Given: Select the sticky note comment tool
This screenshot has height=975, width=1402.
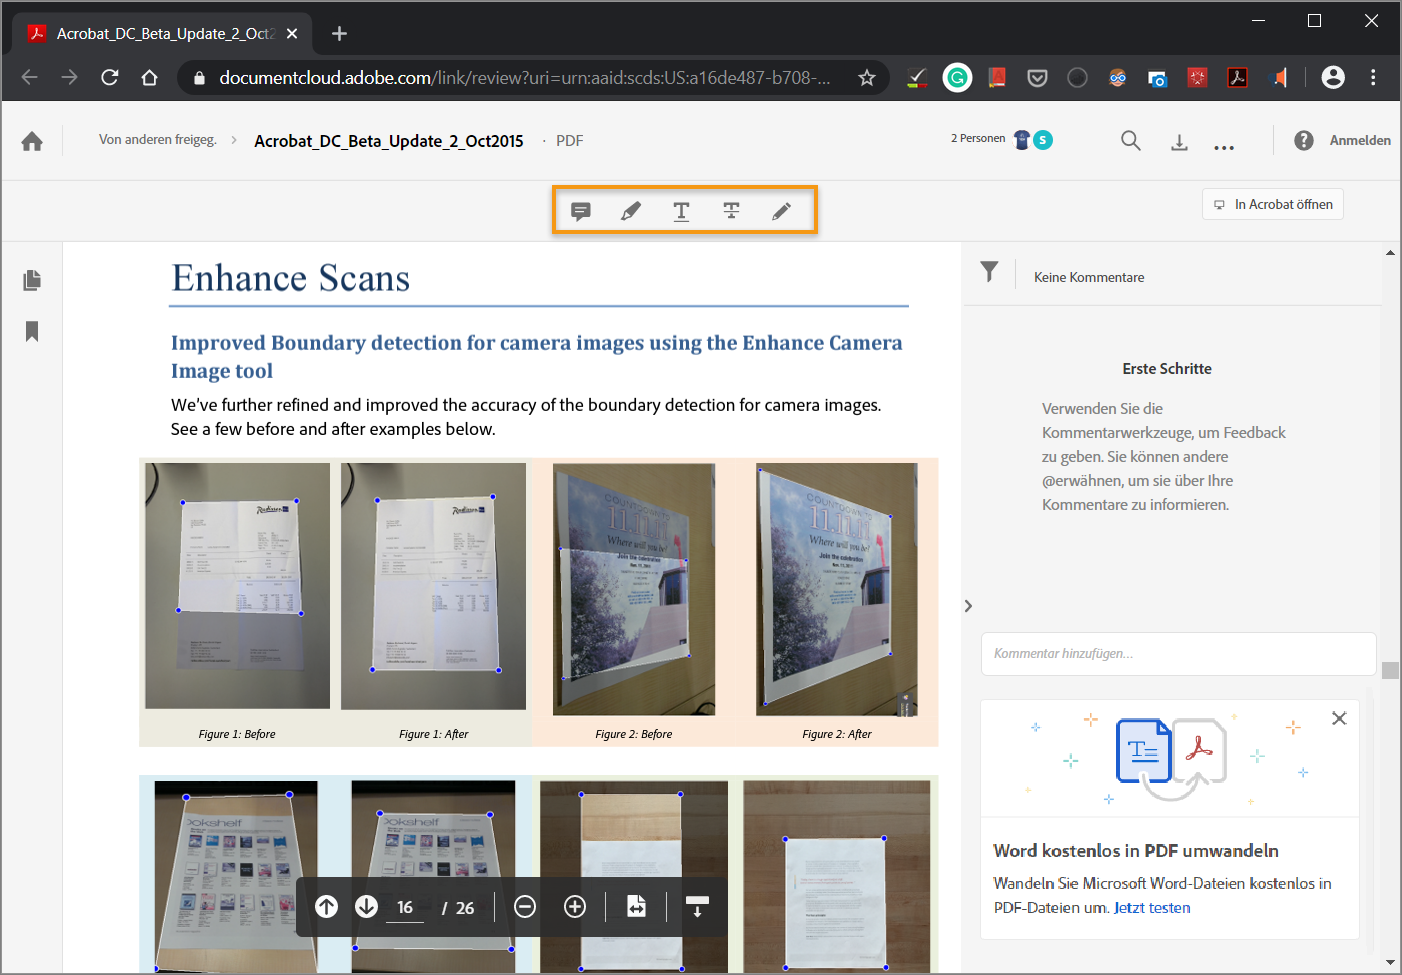Looking at the screenshot, I should point(581,211).
